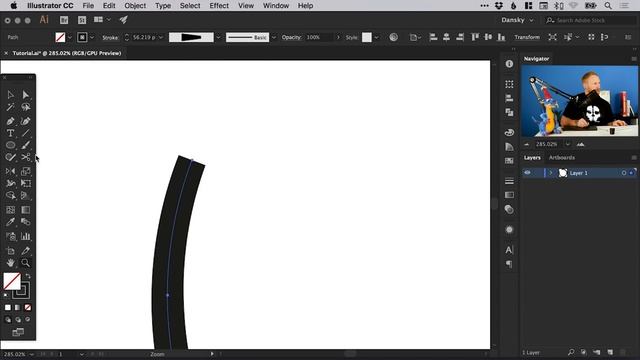Open Navigator zoom percentage dropdown
Image resolution: width=640 pixels, height=360 pixels.
tap(568, 144)
